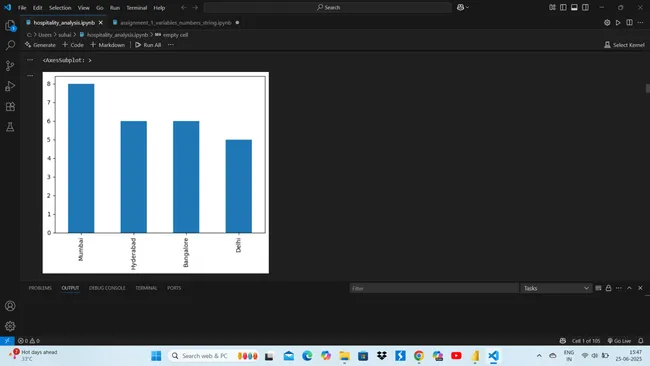This screenshot has height=366, width=650.
Task: Open the output cell actions ellipsis beside chart
Action: (30, 75)
